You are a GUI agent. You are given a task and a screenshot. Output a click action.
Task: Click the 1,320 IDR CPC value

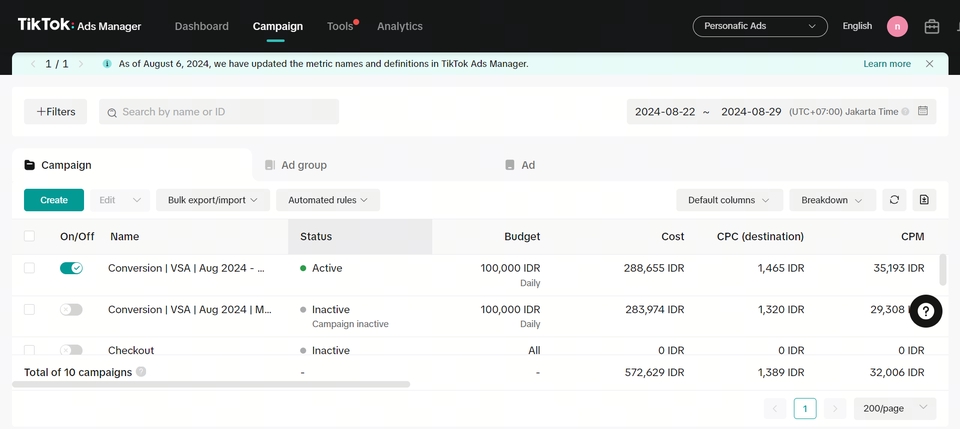pyautogui.click(x=781, y=310)
